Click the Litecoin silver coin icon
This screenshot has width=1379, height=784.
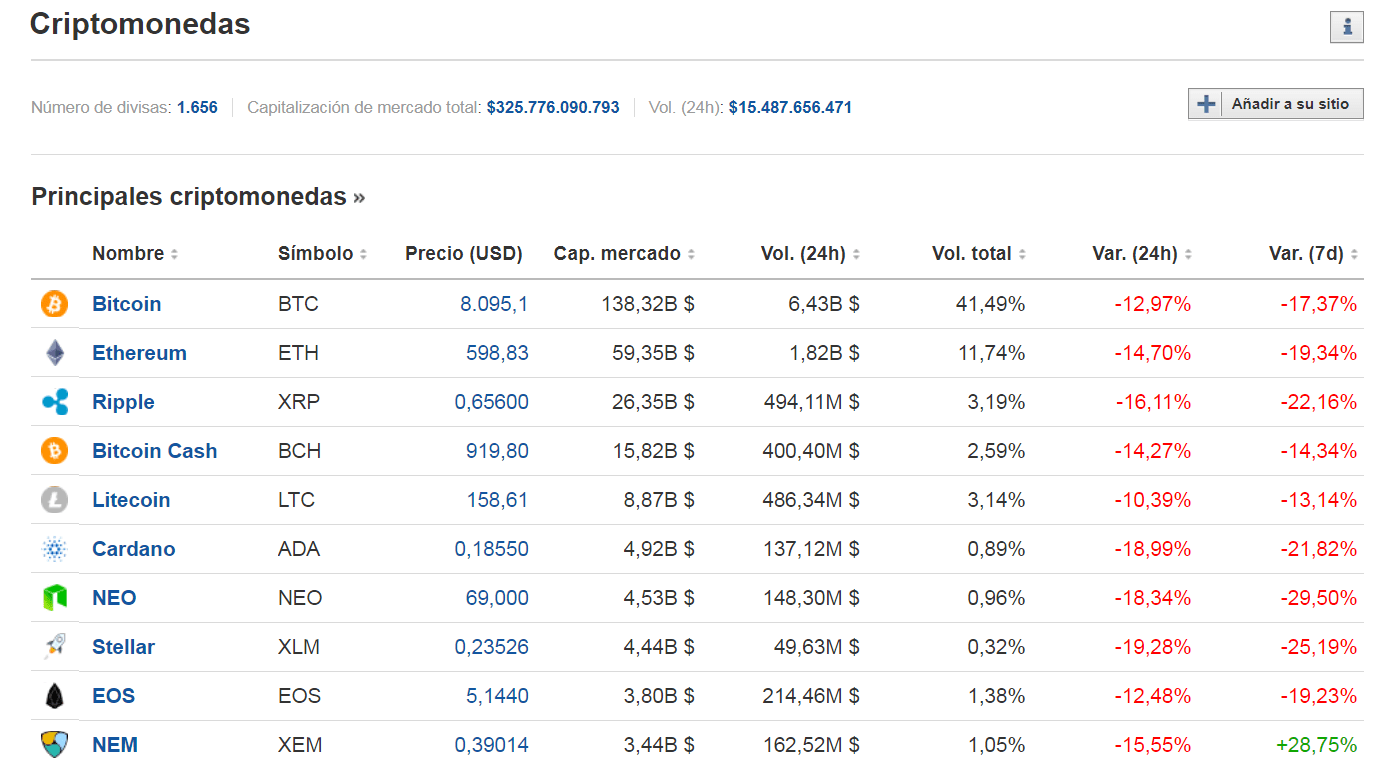click(54, 500)
